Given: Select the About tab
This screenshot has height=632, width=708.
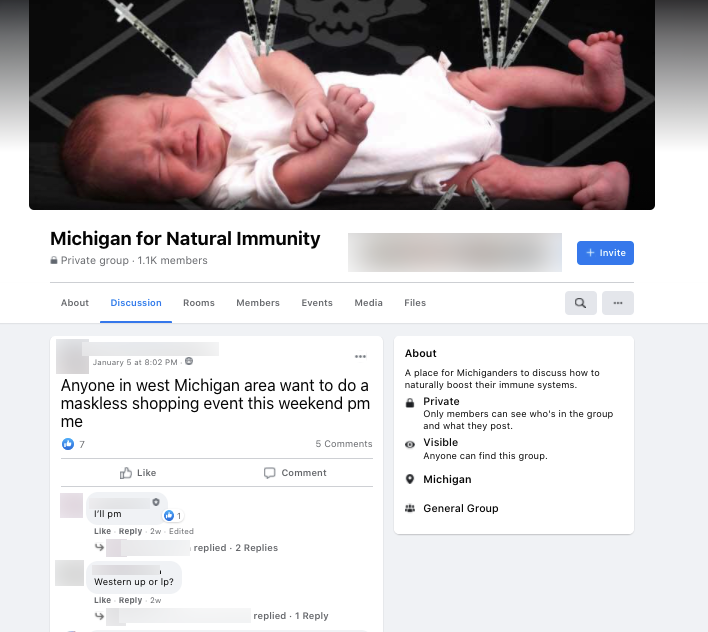Looking at the screenshot, I should point(75,303).
